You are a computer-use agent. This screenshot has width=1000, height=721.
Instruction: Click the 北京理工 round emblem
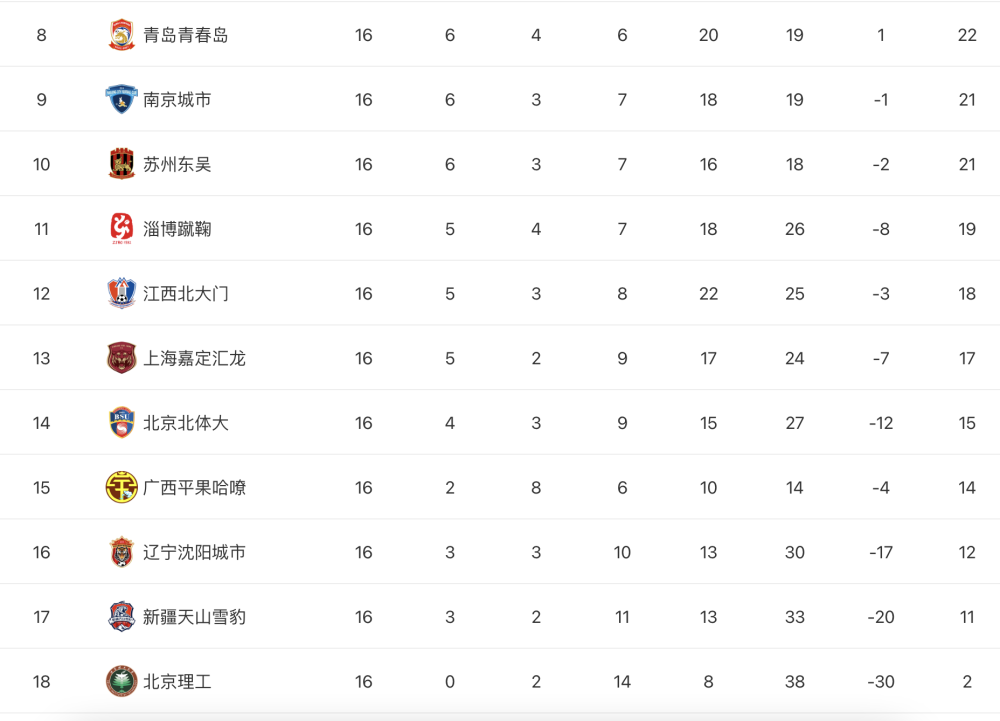(x=121, y=681)
